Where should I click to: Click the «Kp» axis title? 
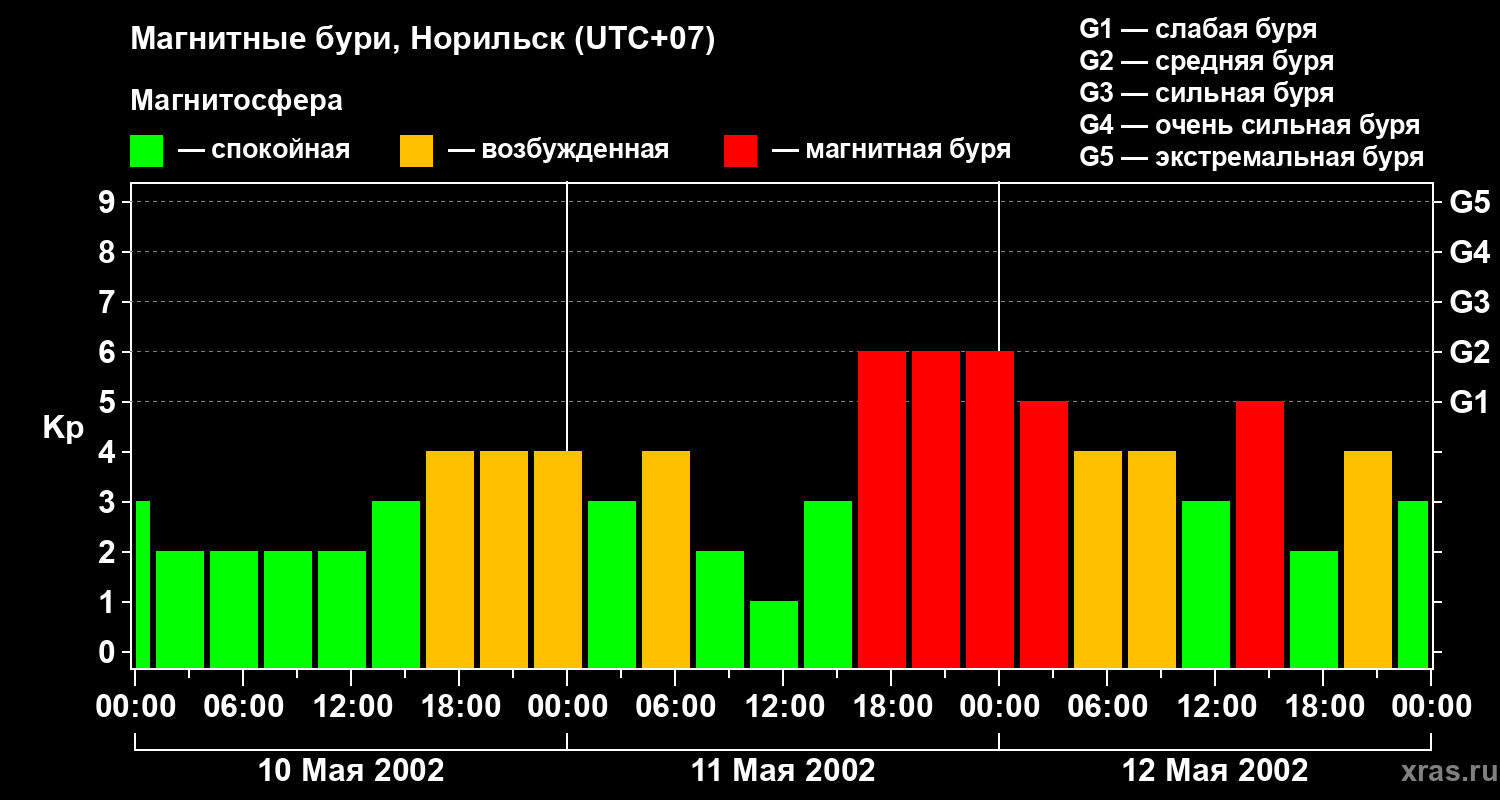point(63,428)
